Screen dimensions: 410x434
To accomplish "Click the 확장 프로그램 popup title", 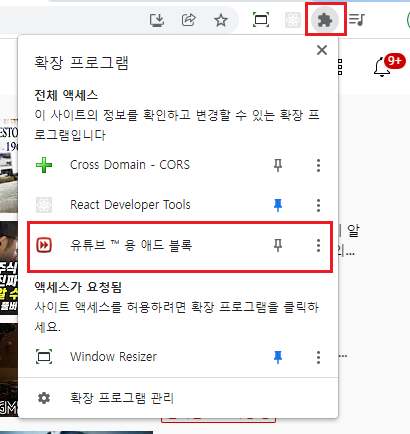I will (x=81, y=63).
